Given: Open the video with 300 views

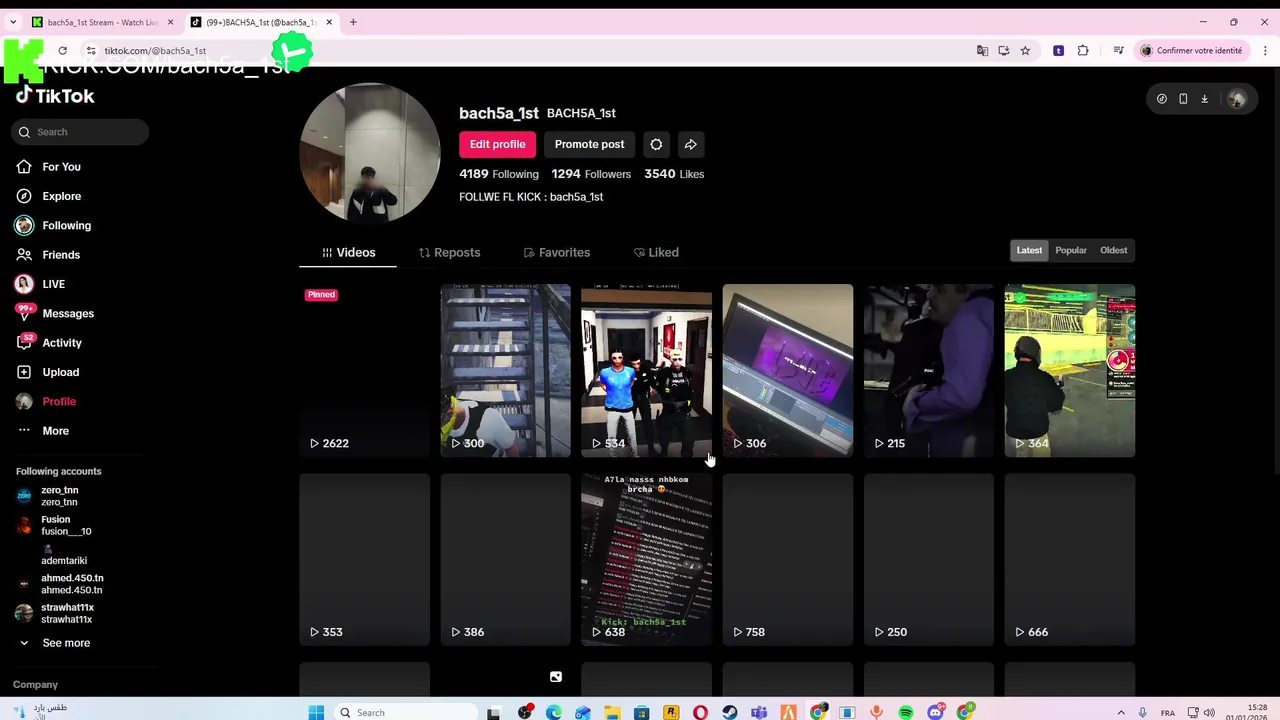Looking at the screenshot, I should pyautogui.click(x=506, y=371).
